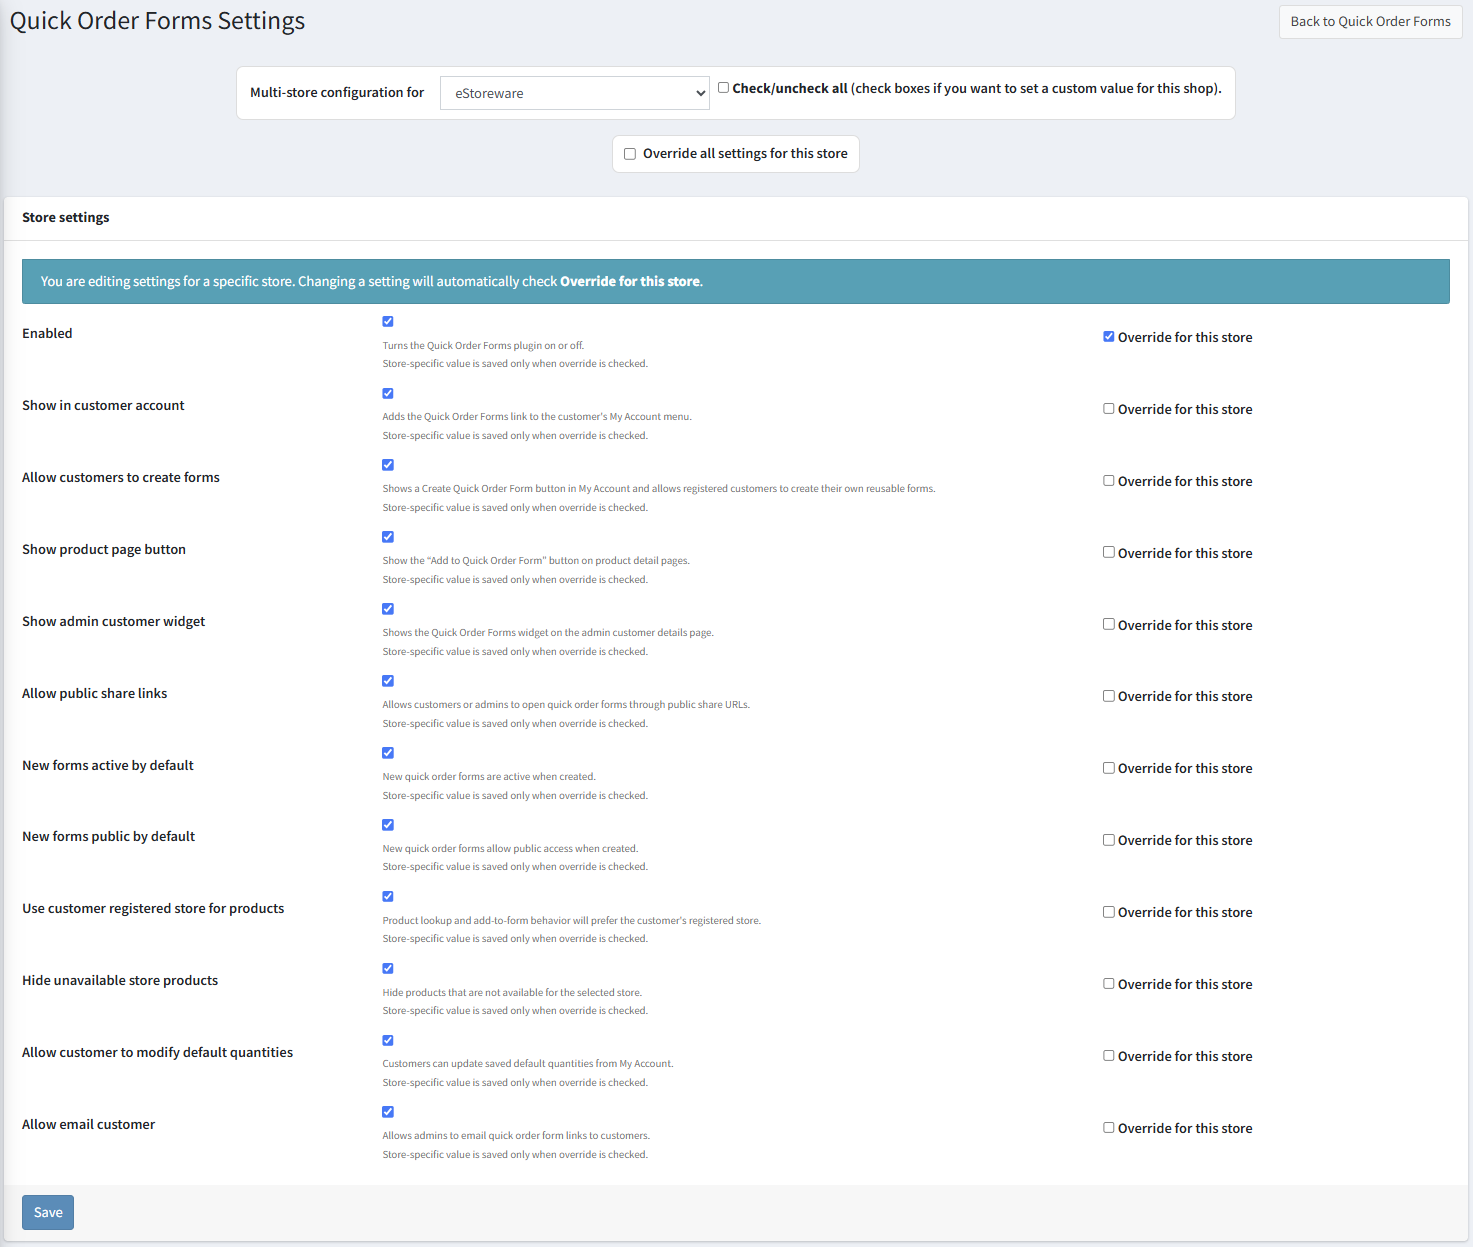
Task: Check Override for Allow public share links
Action: click(x=1109, y=696)
